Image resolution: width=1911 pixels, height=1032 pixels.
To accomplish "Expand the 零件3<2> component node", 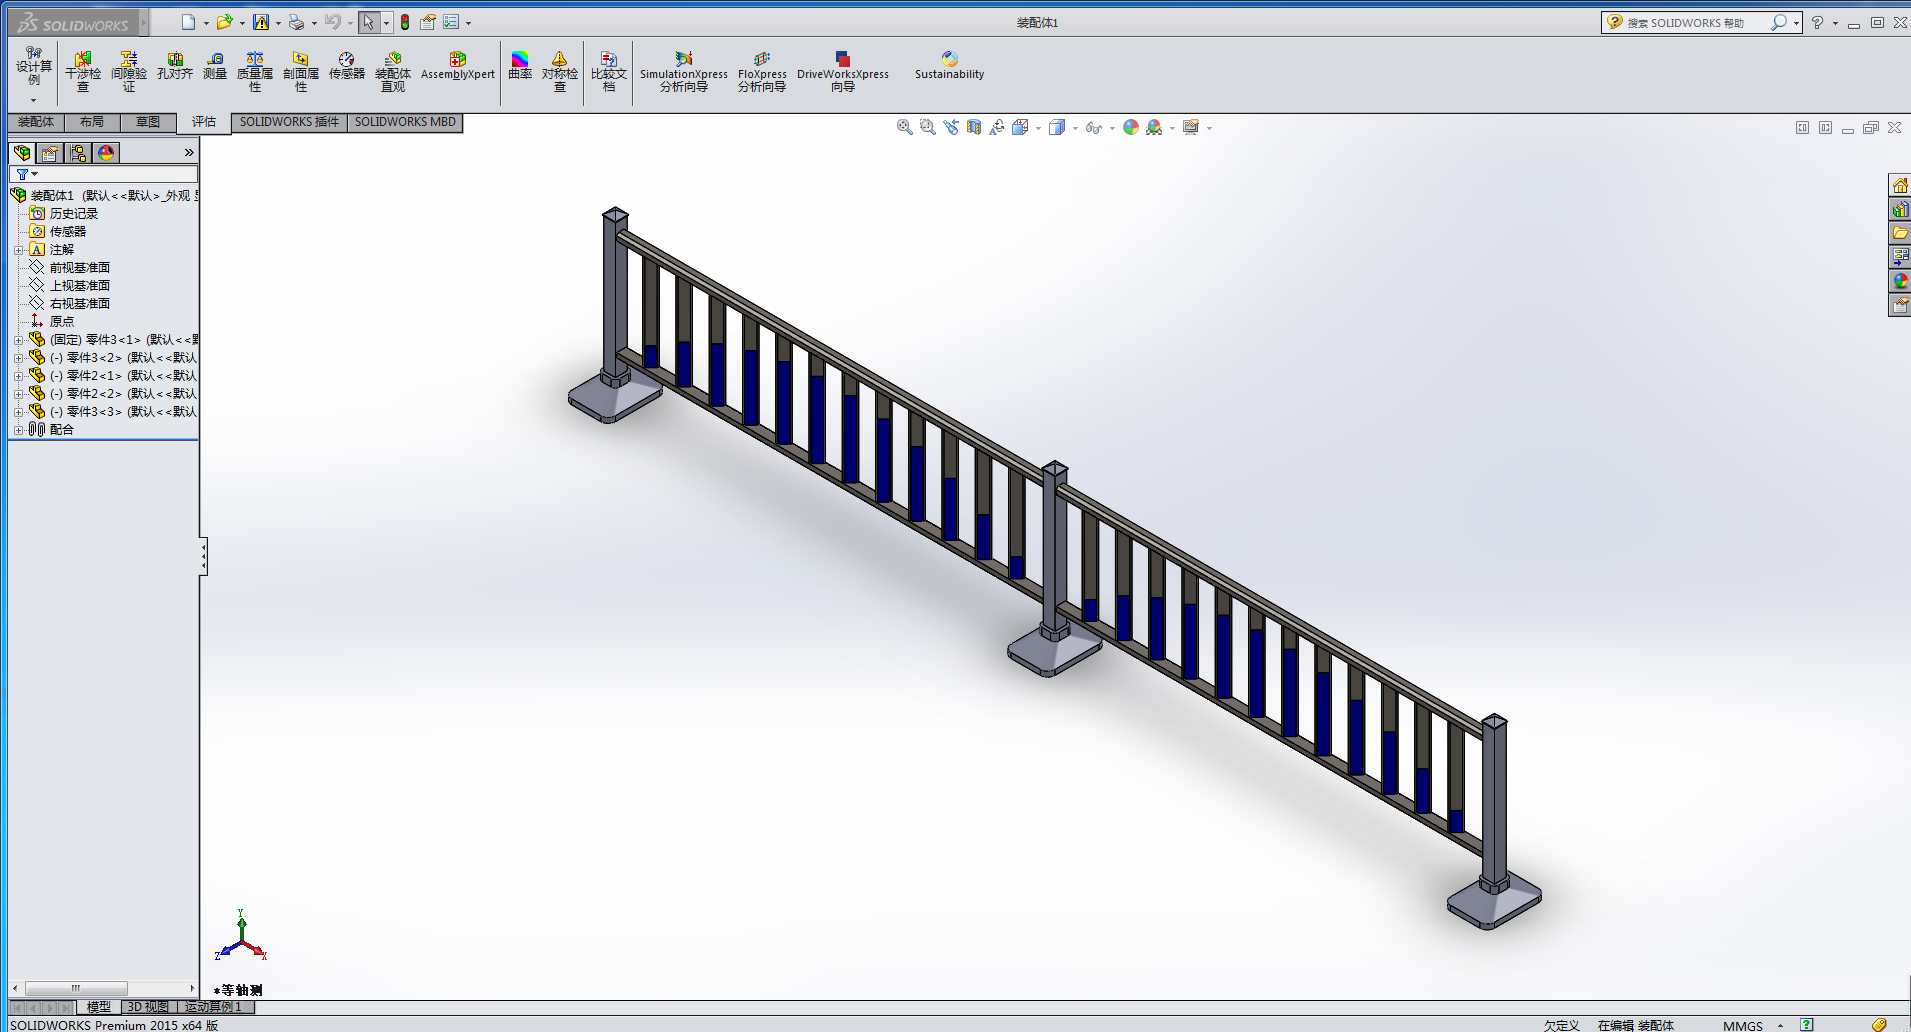I will [x=18, y=358].
